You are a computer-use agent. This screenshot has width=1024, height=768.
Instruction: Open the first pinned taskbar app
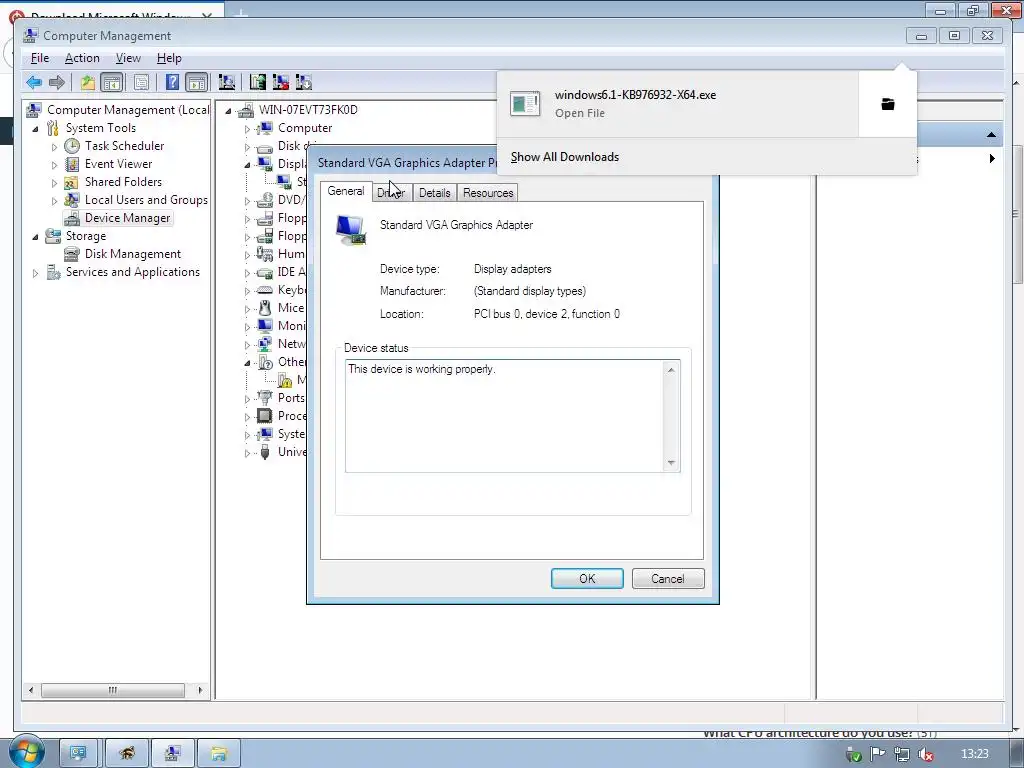click(x=78, y=754)
